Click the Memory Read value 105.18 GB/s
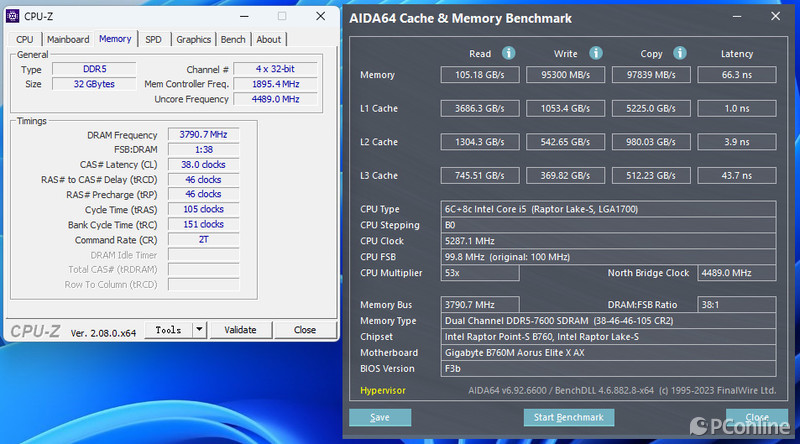Image resolution: width=800 pixels, height=444 pixels. click(480, 75)
